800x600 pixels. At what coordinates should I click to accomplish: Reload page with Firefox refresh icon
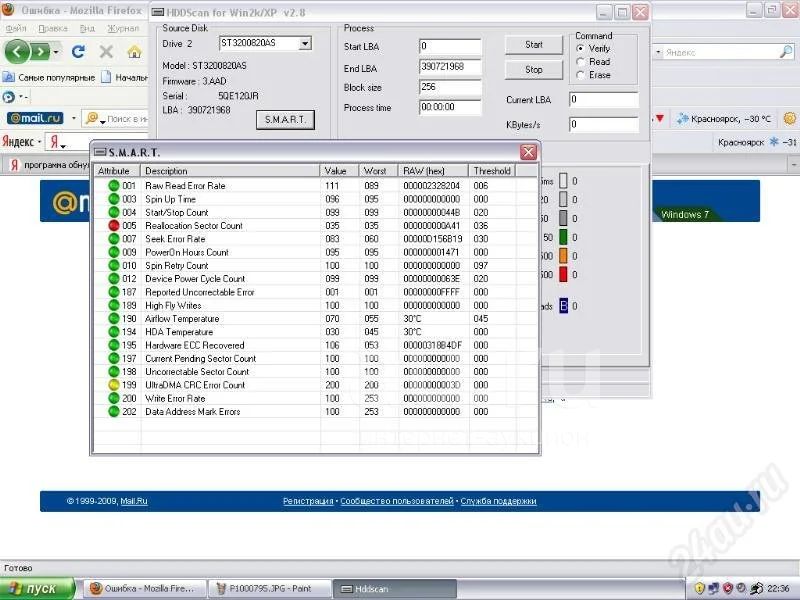[78, 52]
